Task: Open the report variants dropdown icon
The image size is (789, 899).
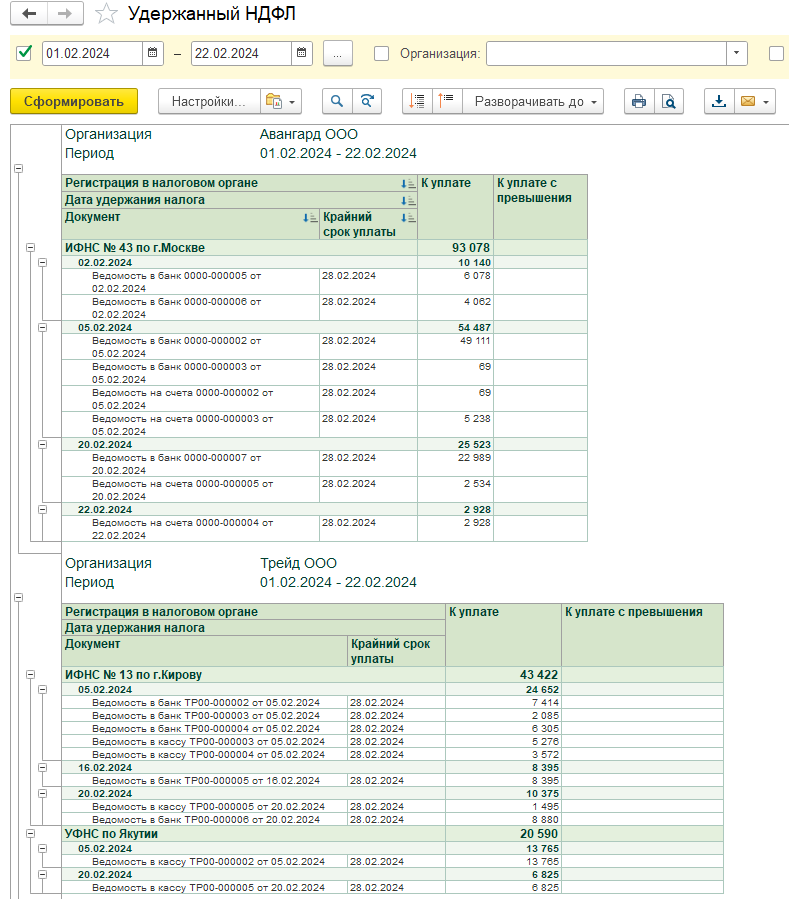Action: (281, 101)
